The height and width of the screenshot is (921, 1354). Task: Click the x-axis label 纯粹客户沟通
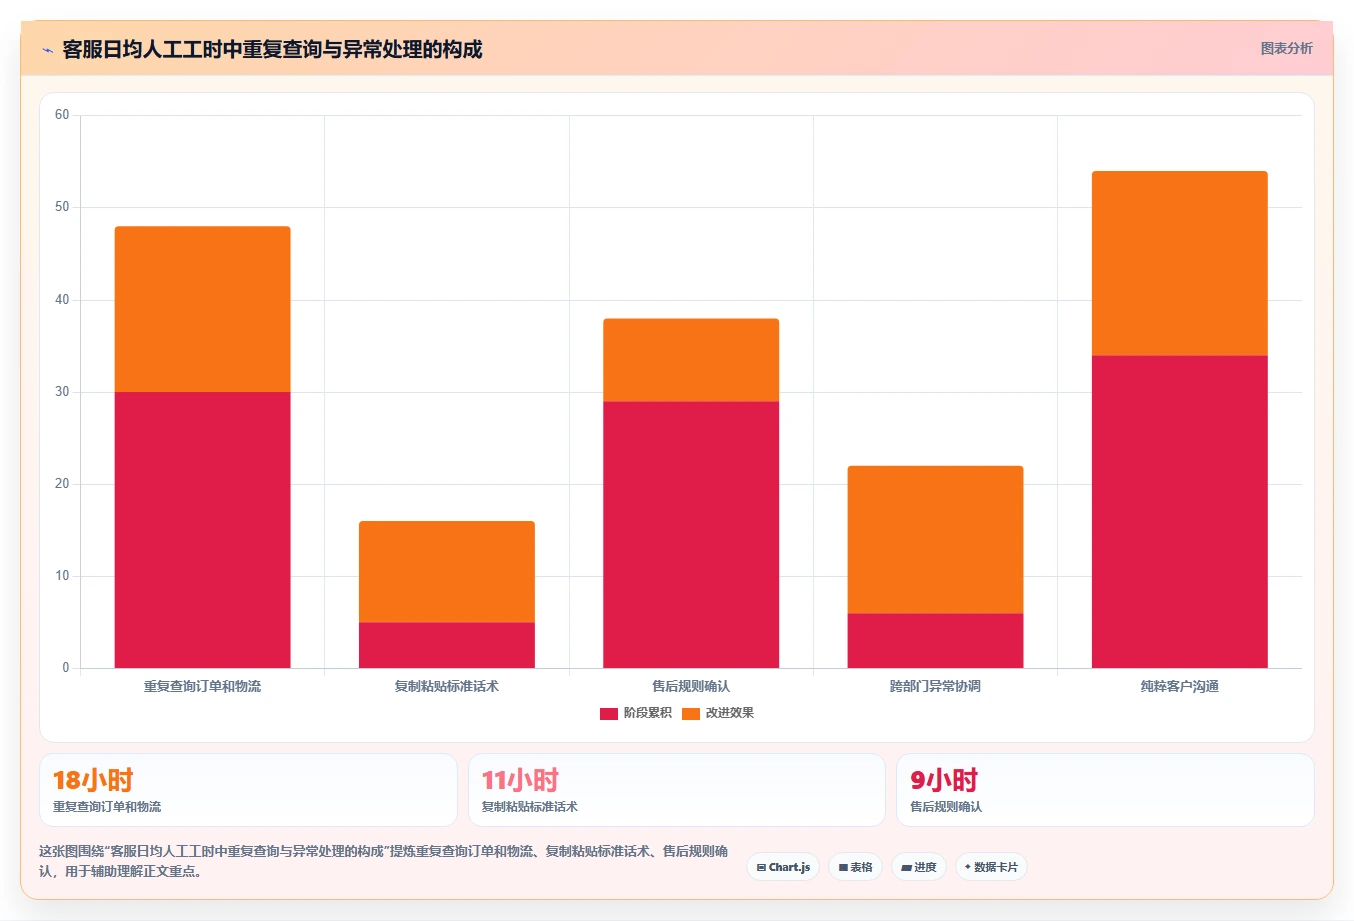(1180, 686)
